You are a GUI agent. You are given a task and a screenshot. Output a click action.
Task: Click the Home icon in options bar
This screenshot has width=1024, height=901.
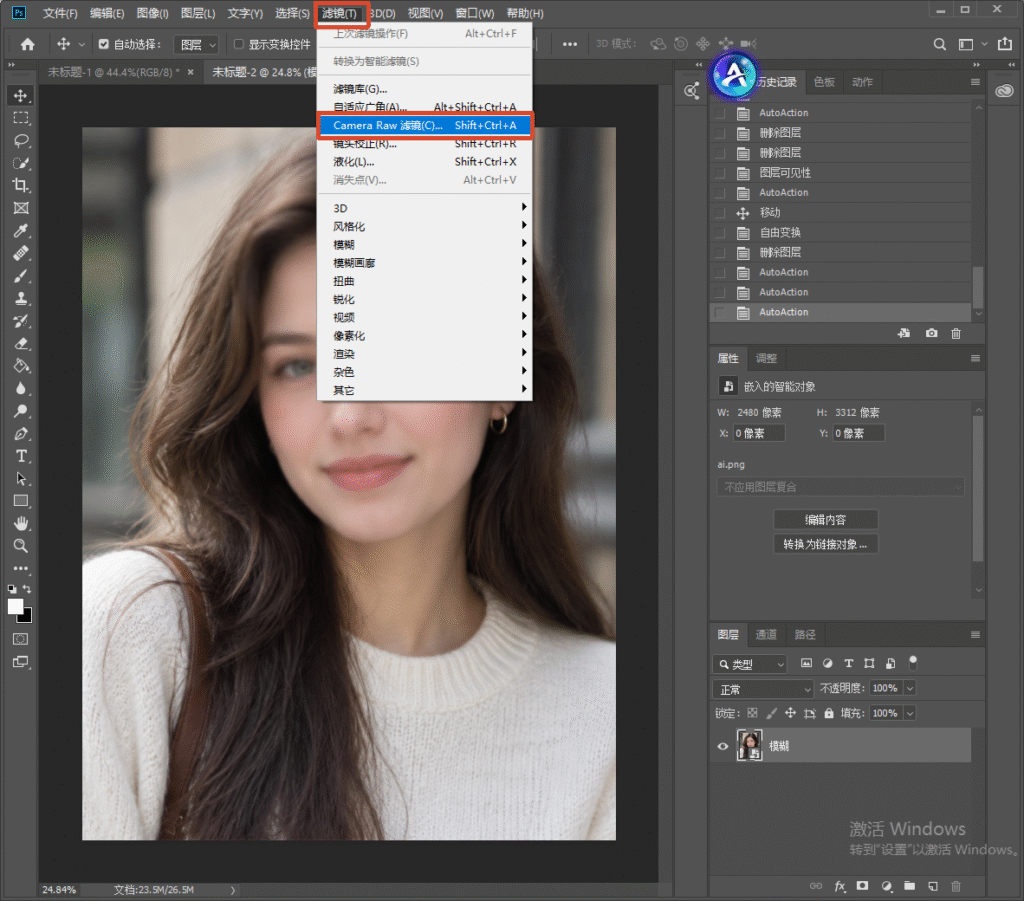[27, 44]
